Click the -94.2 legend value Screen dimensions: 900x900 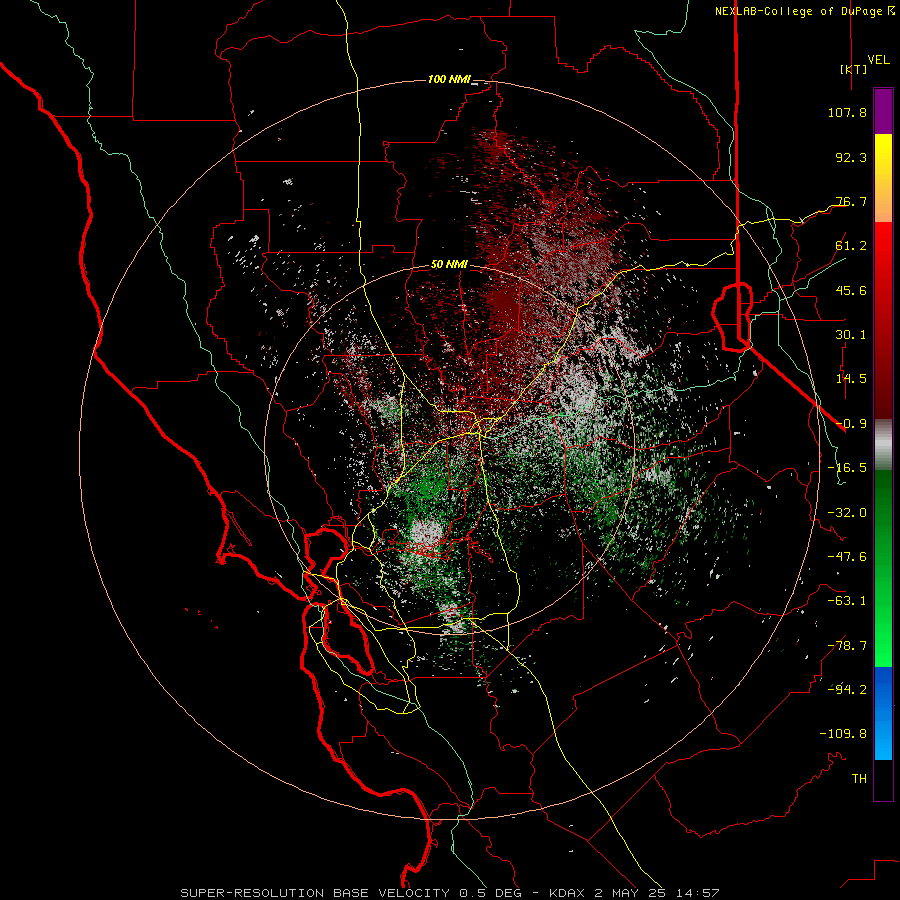[847, 690]
